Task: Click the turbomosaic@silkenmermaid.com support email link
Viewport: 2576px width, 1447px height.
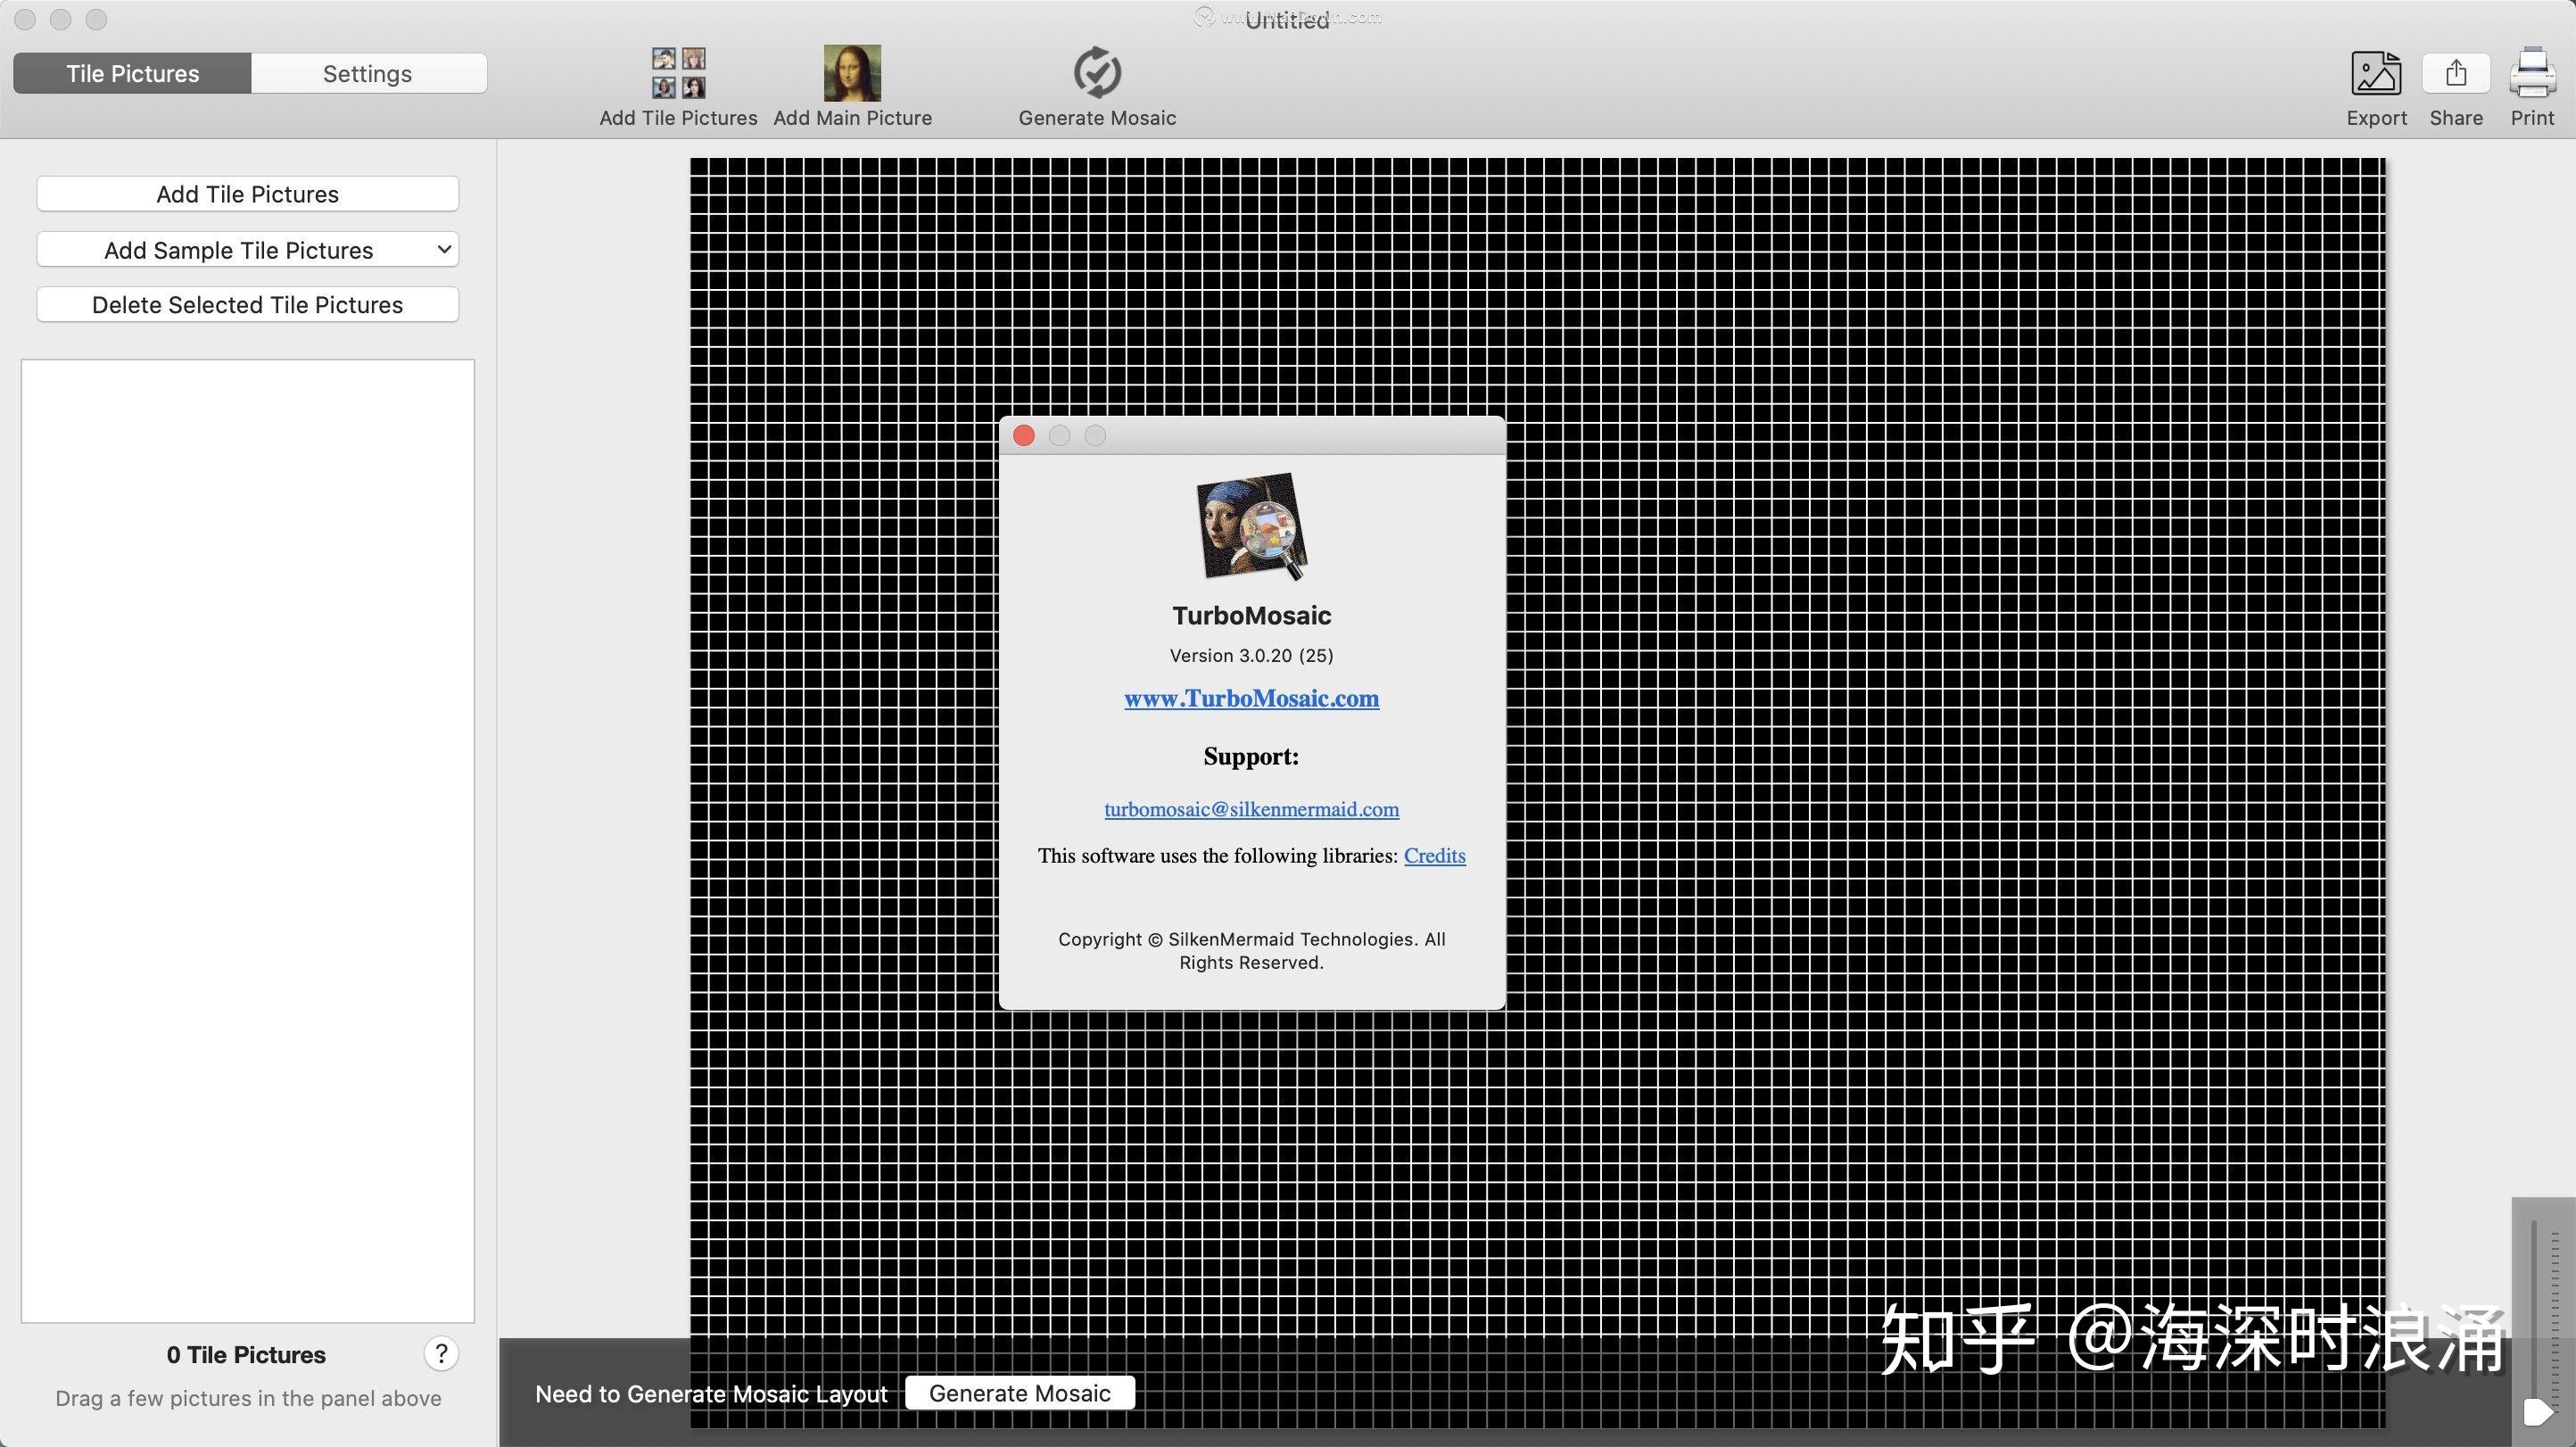Action: (1251, 809)
